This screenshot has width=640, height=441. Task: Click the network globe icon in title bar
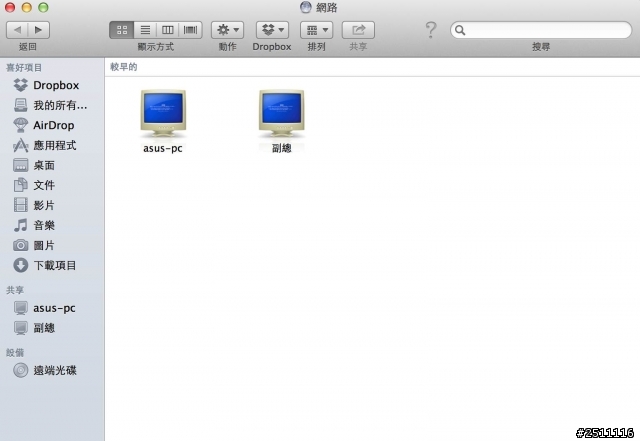click(306, 7)
